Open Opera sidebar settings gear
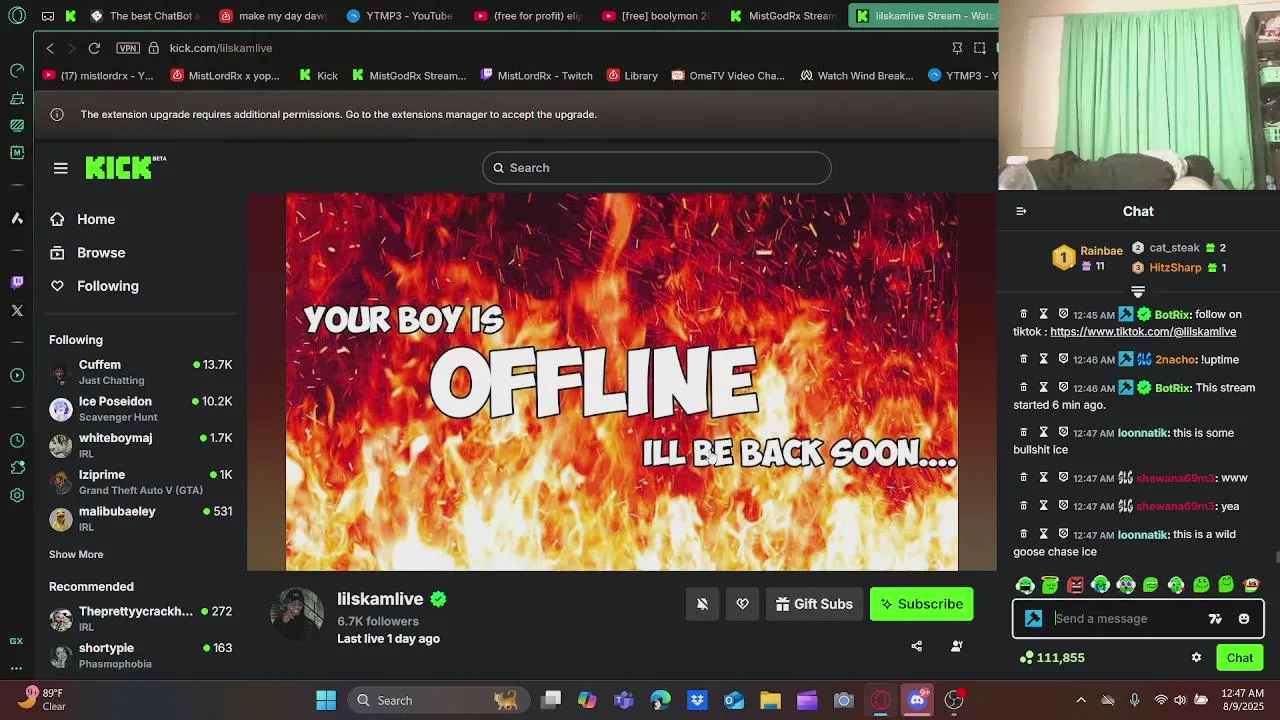This screenshot has height=720, width=1280. pyautogui.click(x=17, y=495)
